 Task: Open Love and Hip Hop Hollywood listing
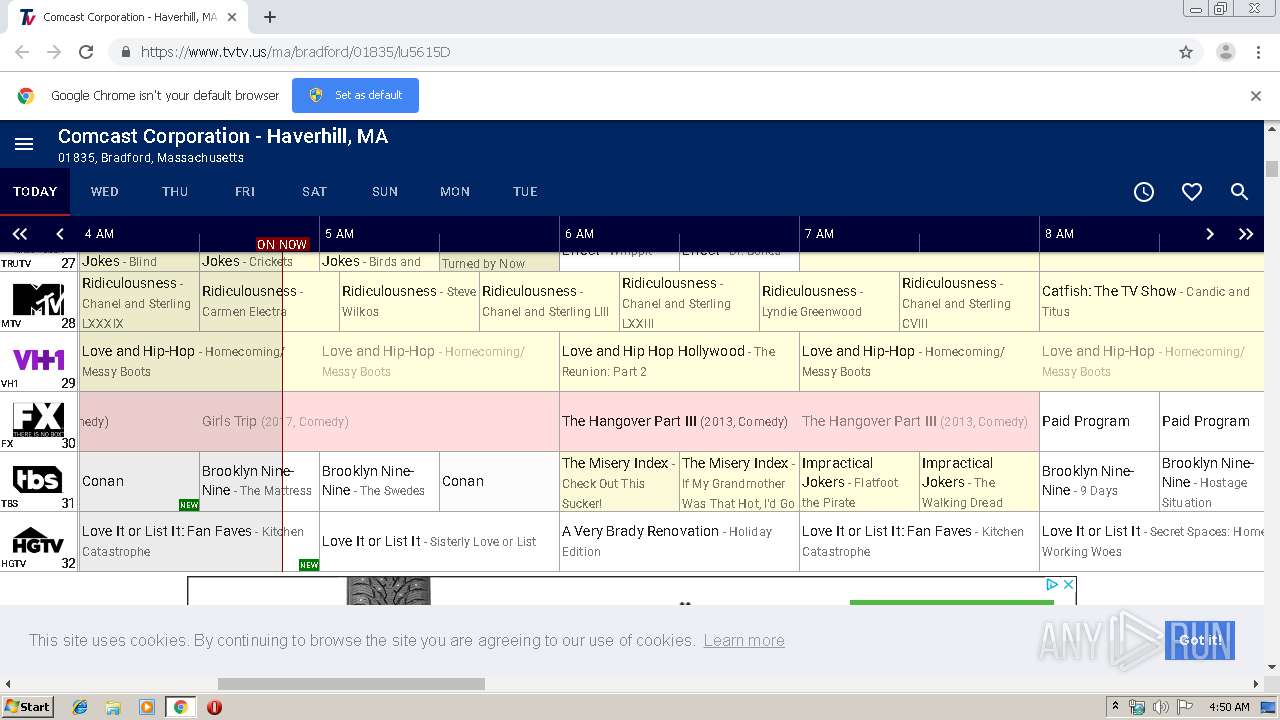tap(679, 361)
